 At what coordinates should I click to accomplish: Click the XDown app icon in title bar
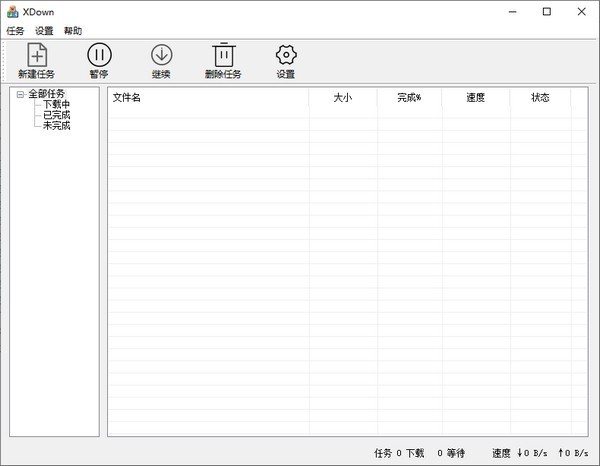pos(12,12)
